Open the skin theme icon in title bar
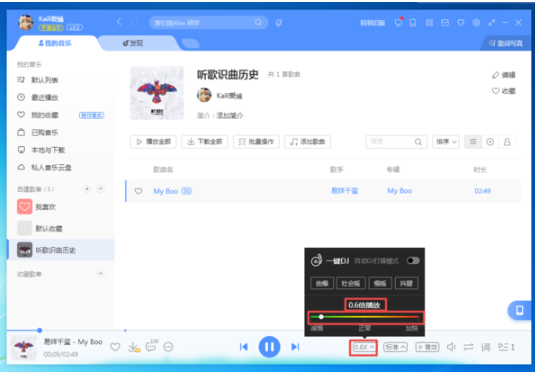 pyautogui.click(x=461, y=23)
